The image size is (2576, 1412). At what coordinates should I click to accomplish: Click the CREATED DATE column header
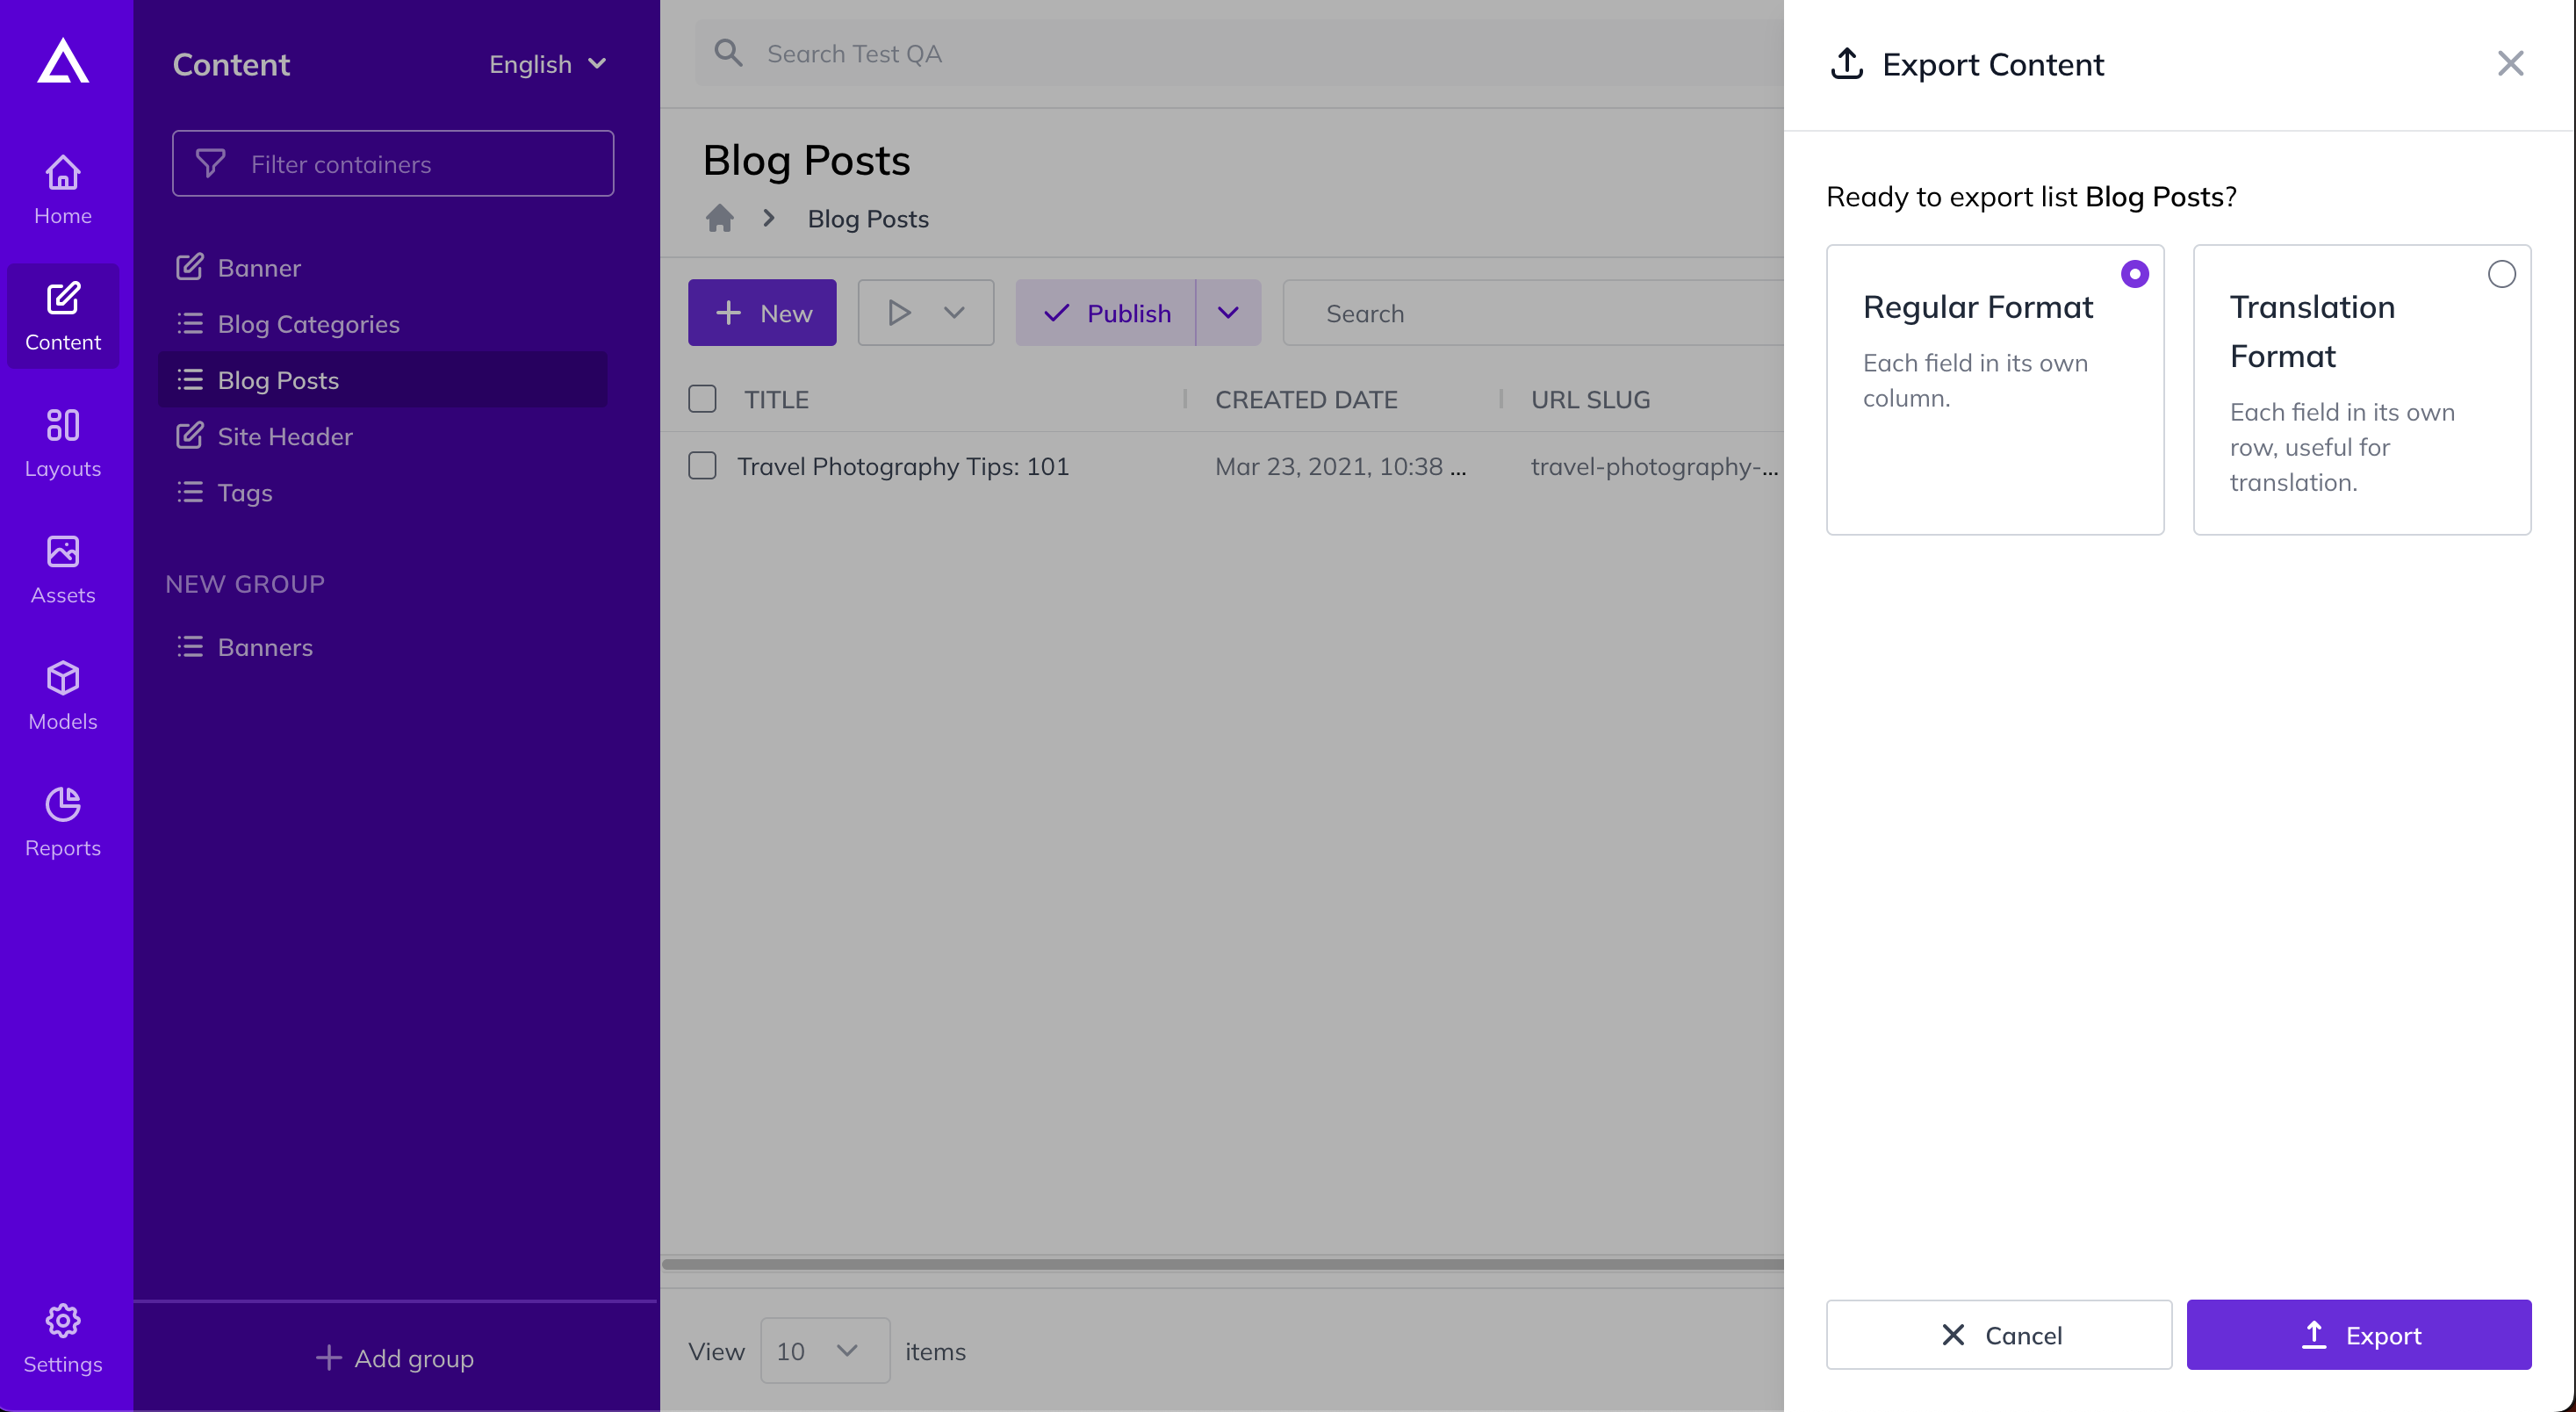(1305, 399)
